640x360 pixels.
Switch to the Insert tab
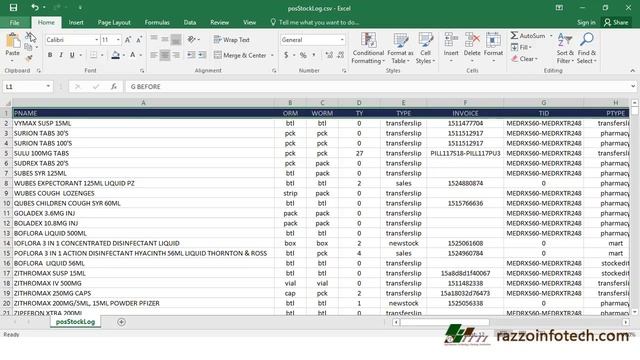pos(76,22)
